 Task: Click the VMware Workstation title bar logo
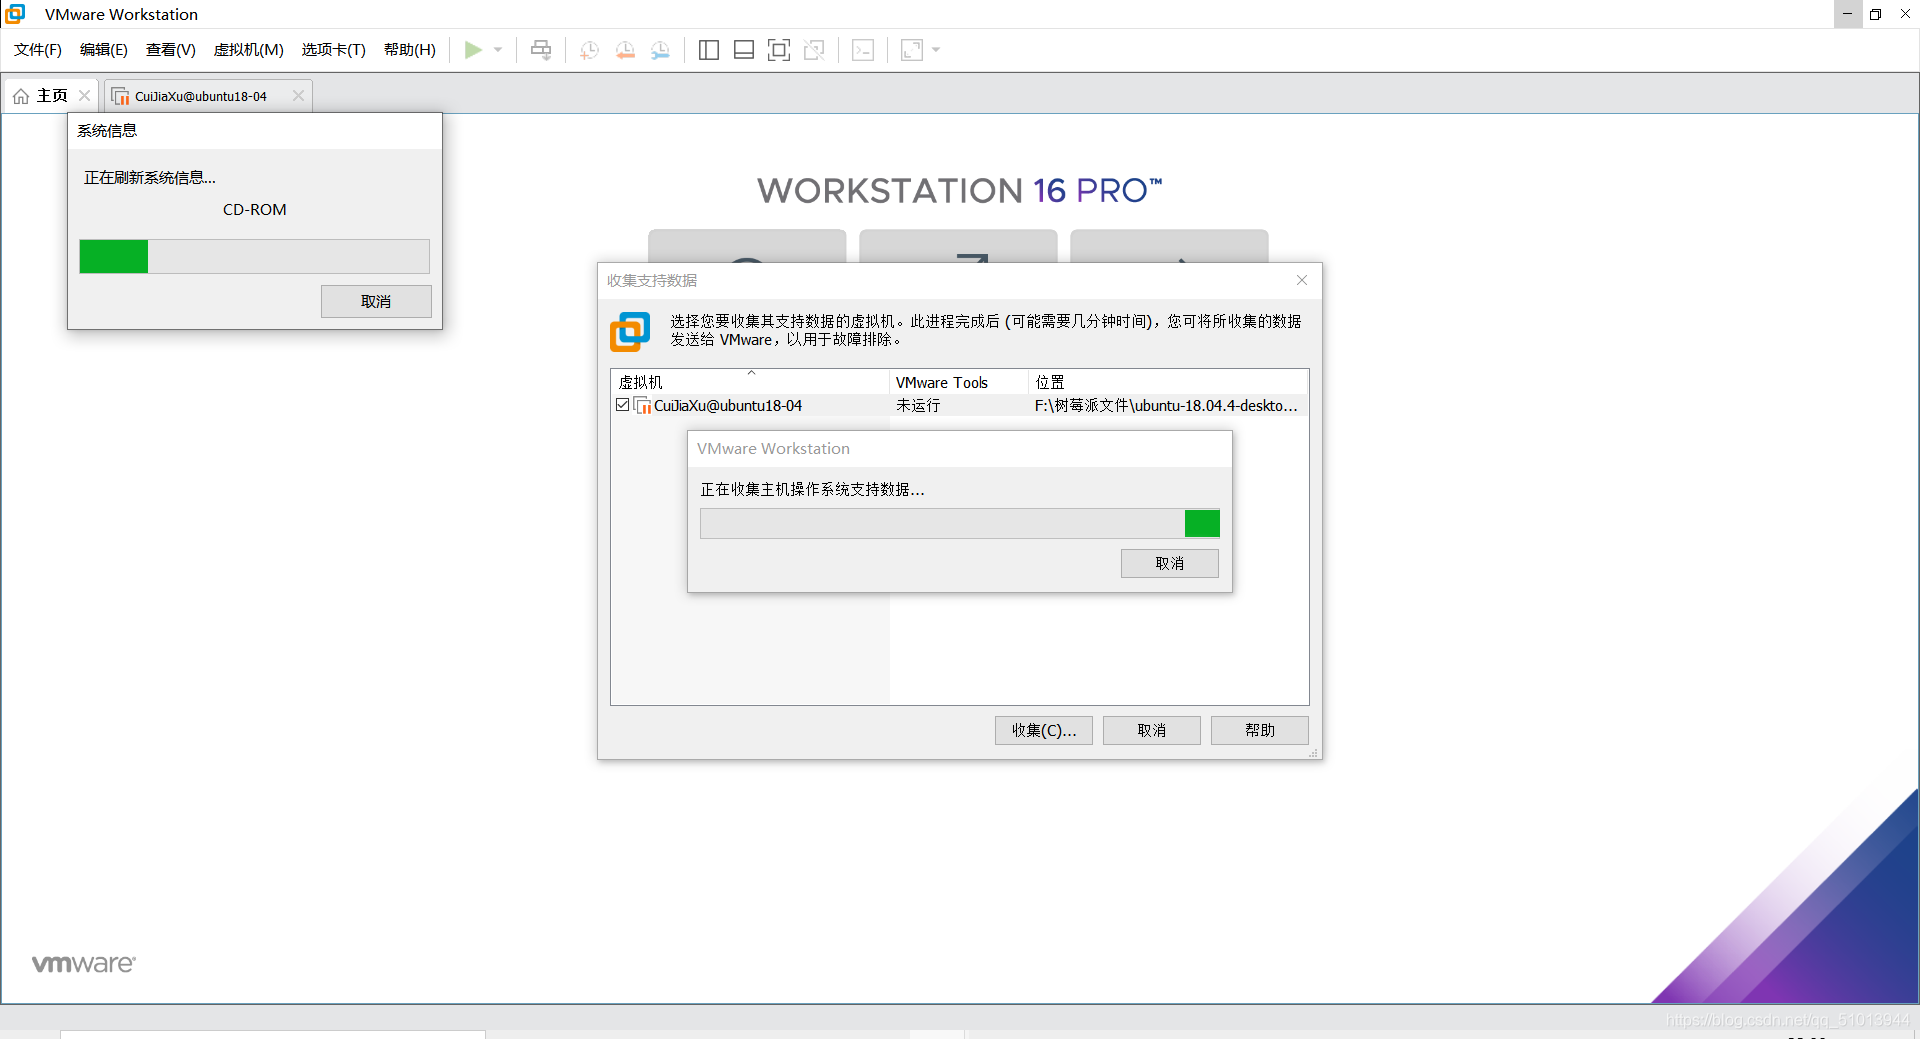(16, 14)
